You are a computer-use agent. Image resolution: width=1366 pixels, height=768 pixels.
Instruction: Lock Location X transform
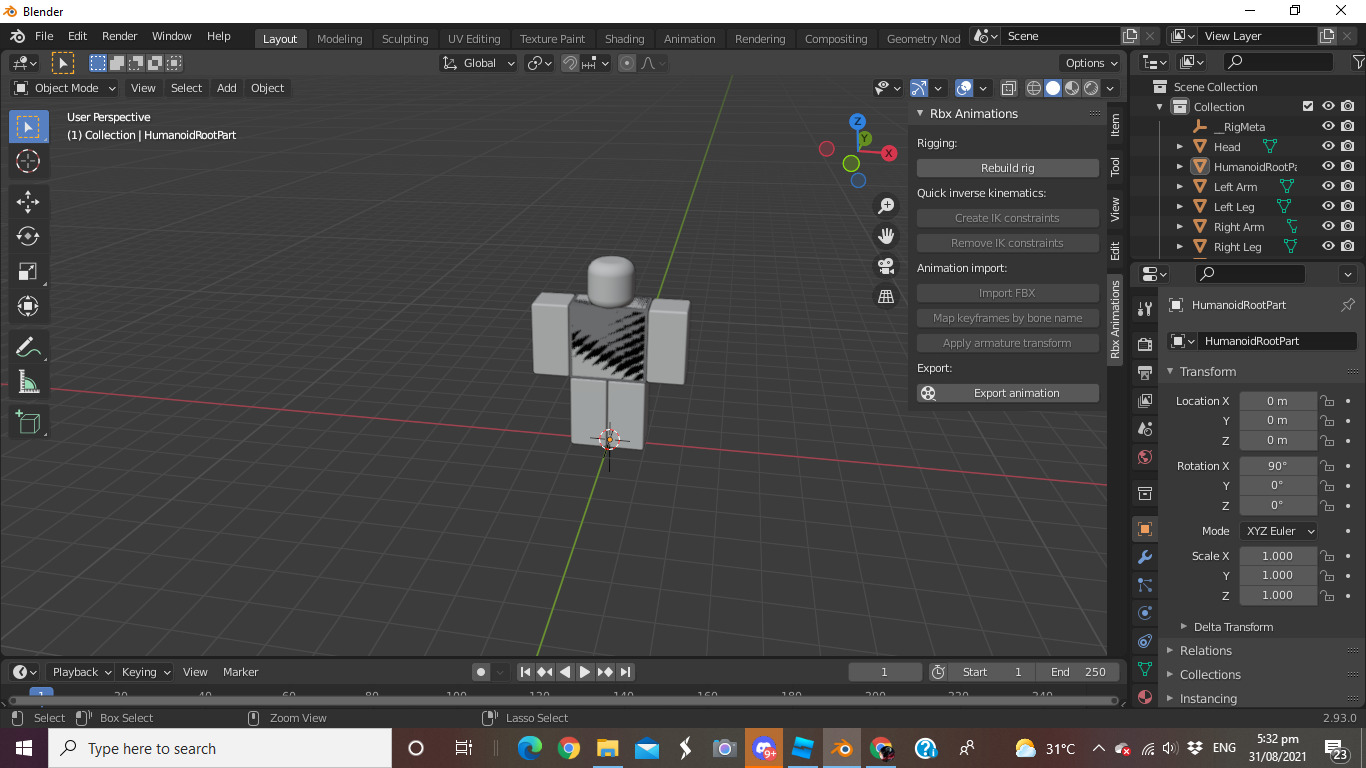point(1327,401)
